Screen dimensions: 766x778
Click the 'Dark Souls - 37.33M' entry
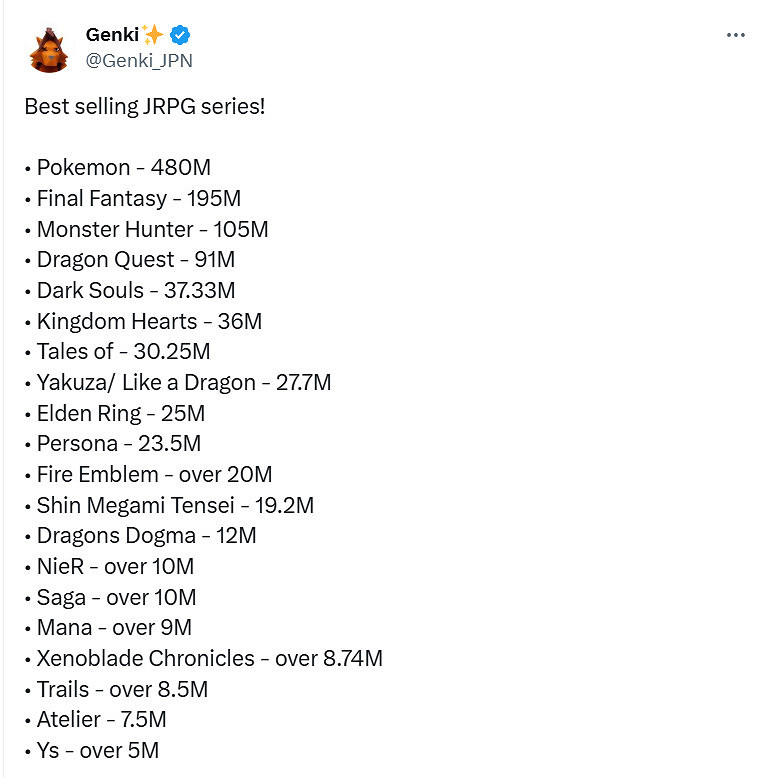(x=136, y=291)
